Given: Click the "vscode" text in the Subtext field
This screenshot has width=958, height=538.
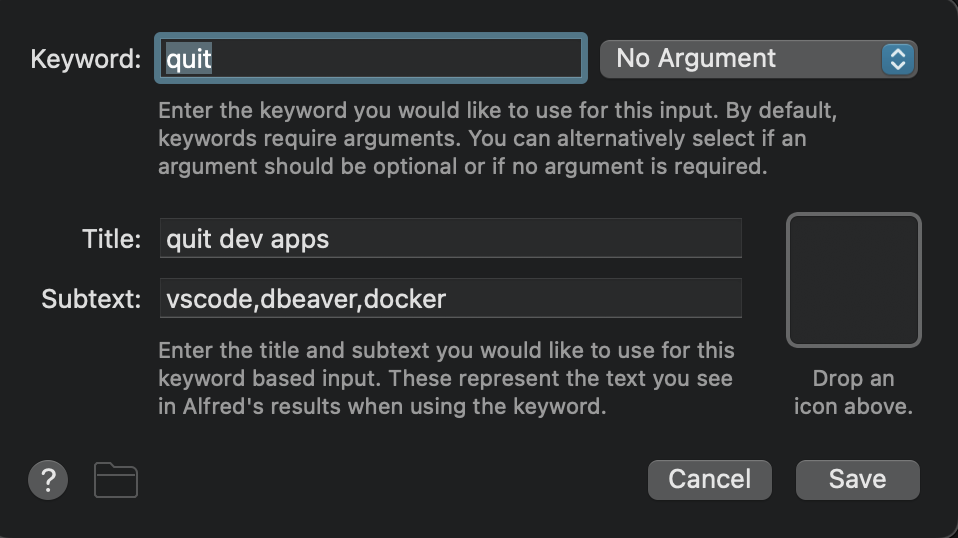Looking at the screenshot, I should click(207, 299).
